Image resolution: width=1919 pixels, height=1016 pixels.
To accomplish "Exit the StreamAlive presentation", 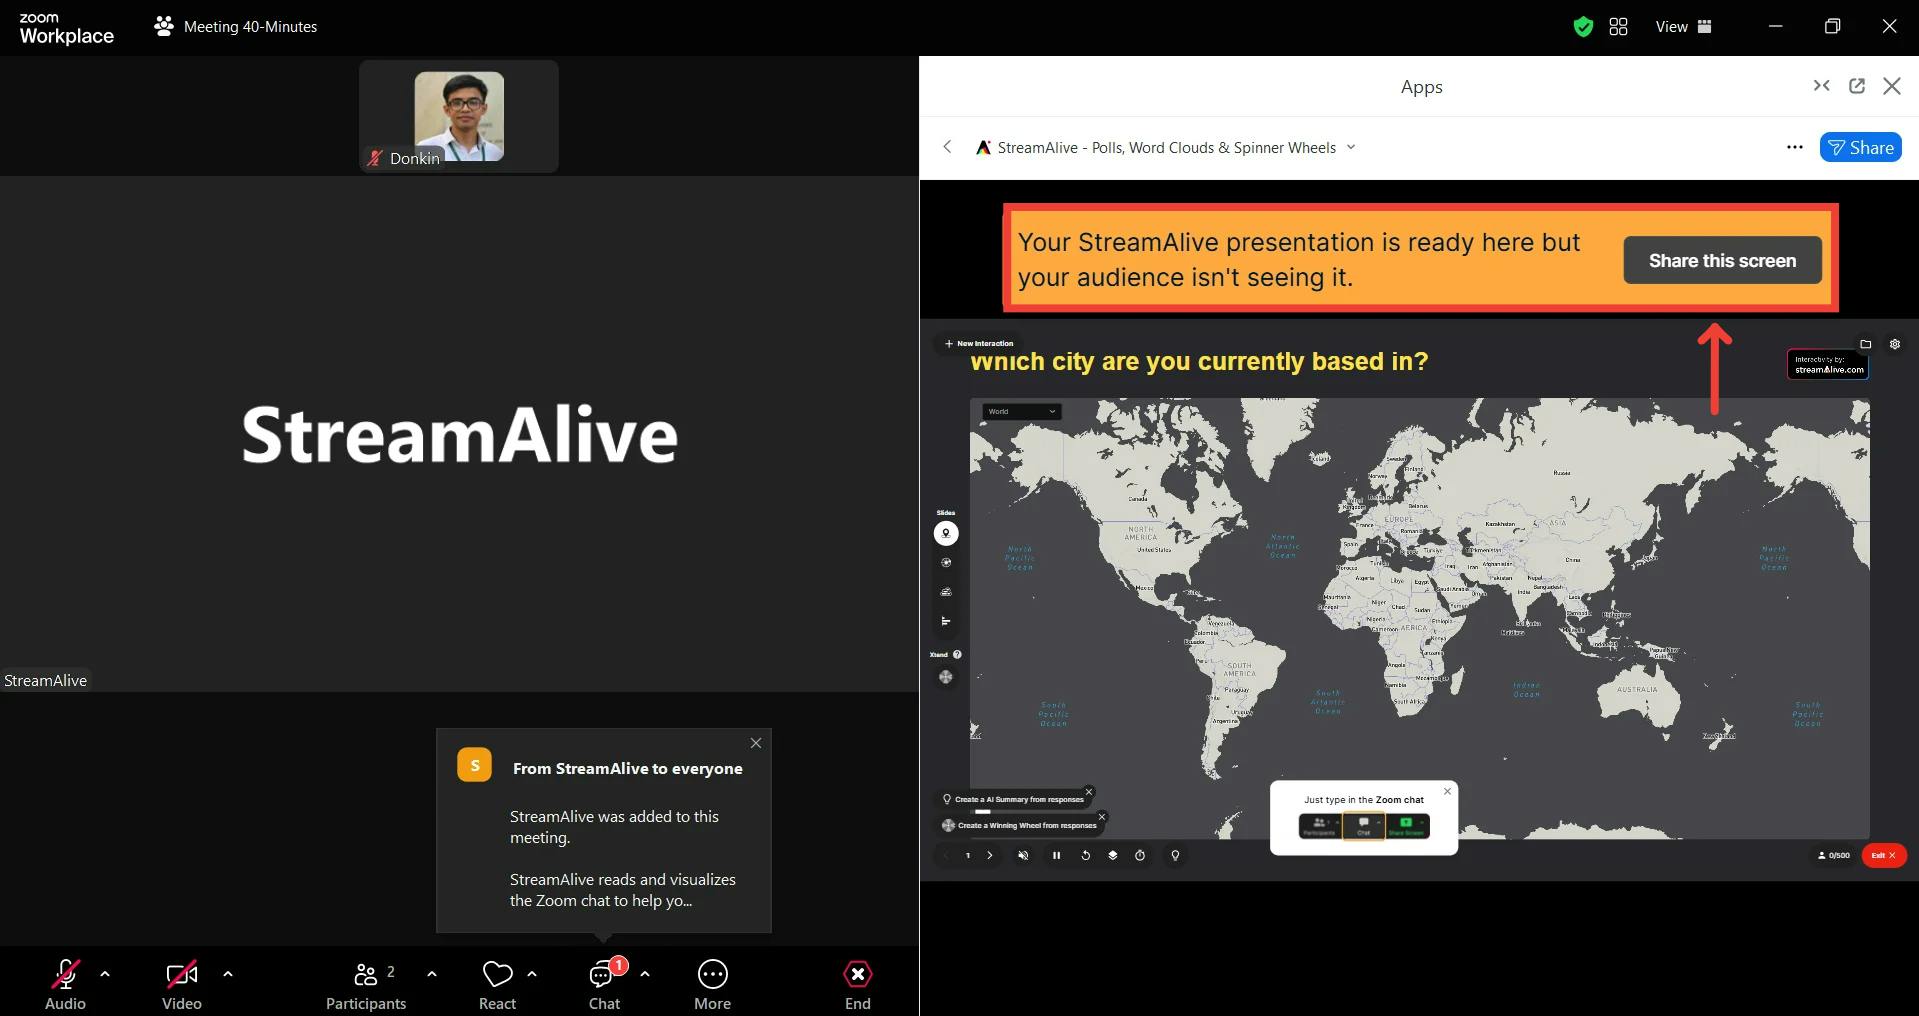I will click(1884, 856).
